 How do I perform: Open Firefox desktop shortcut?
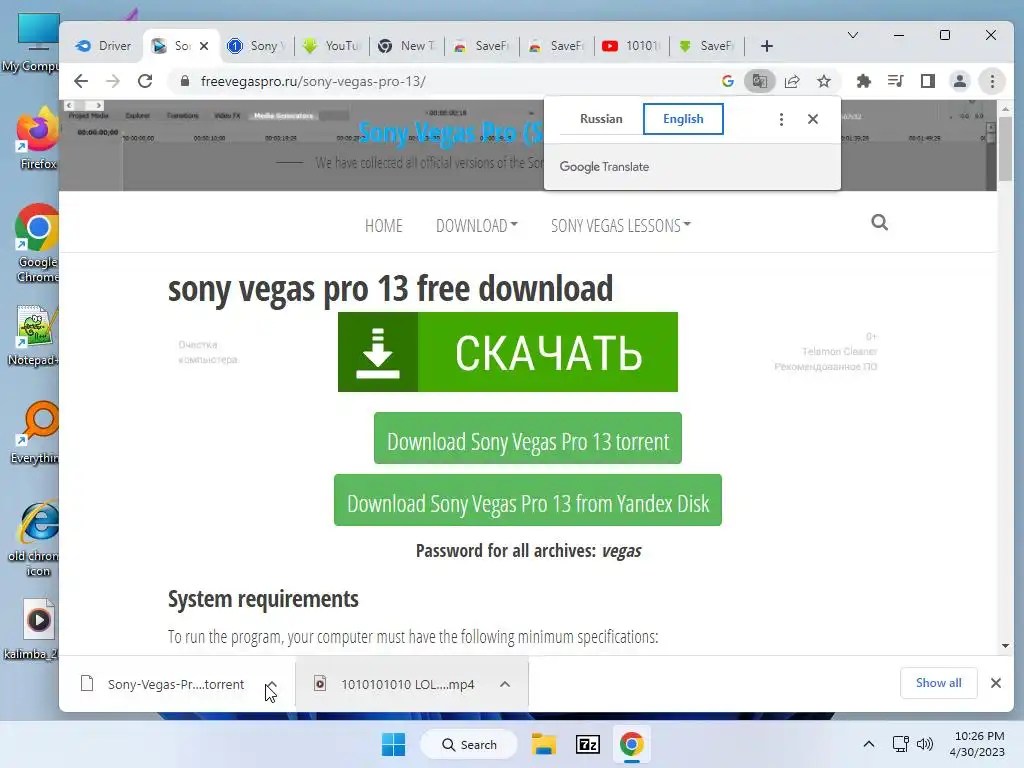pyautogui.click(x=37, y=138)
